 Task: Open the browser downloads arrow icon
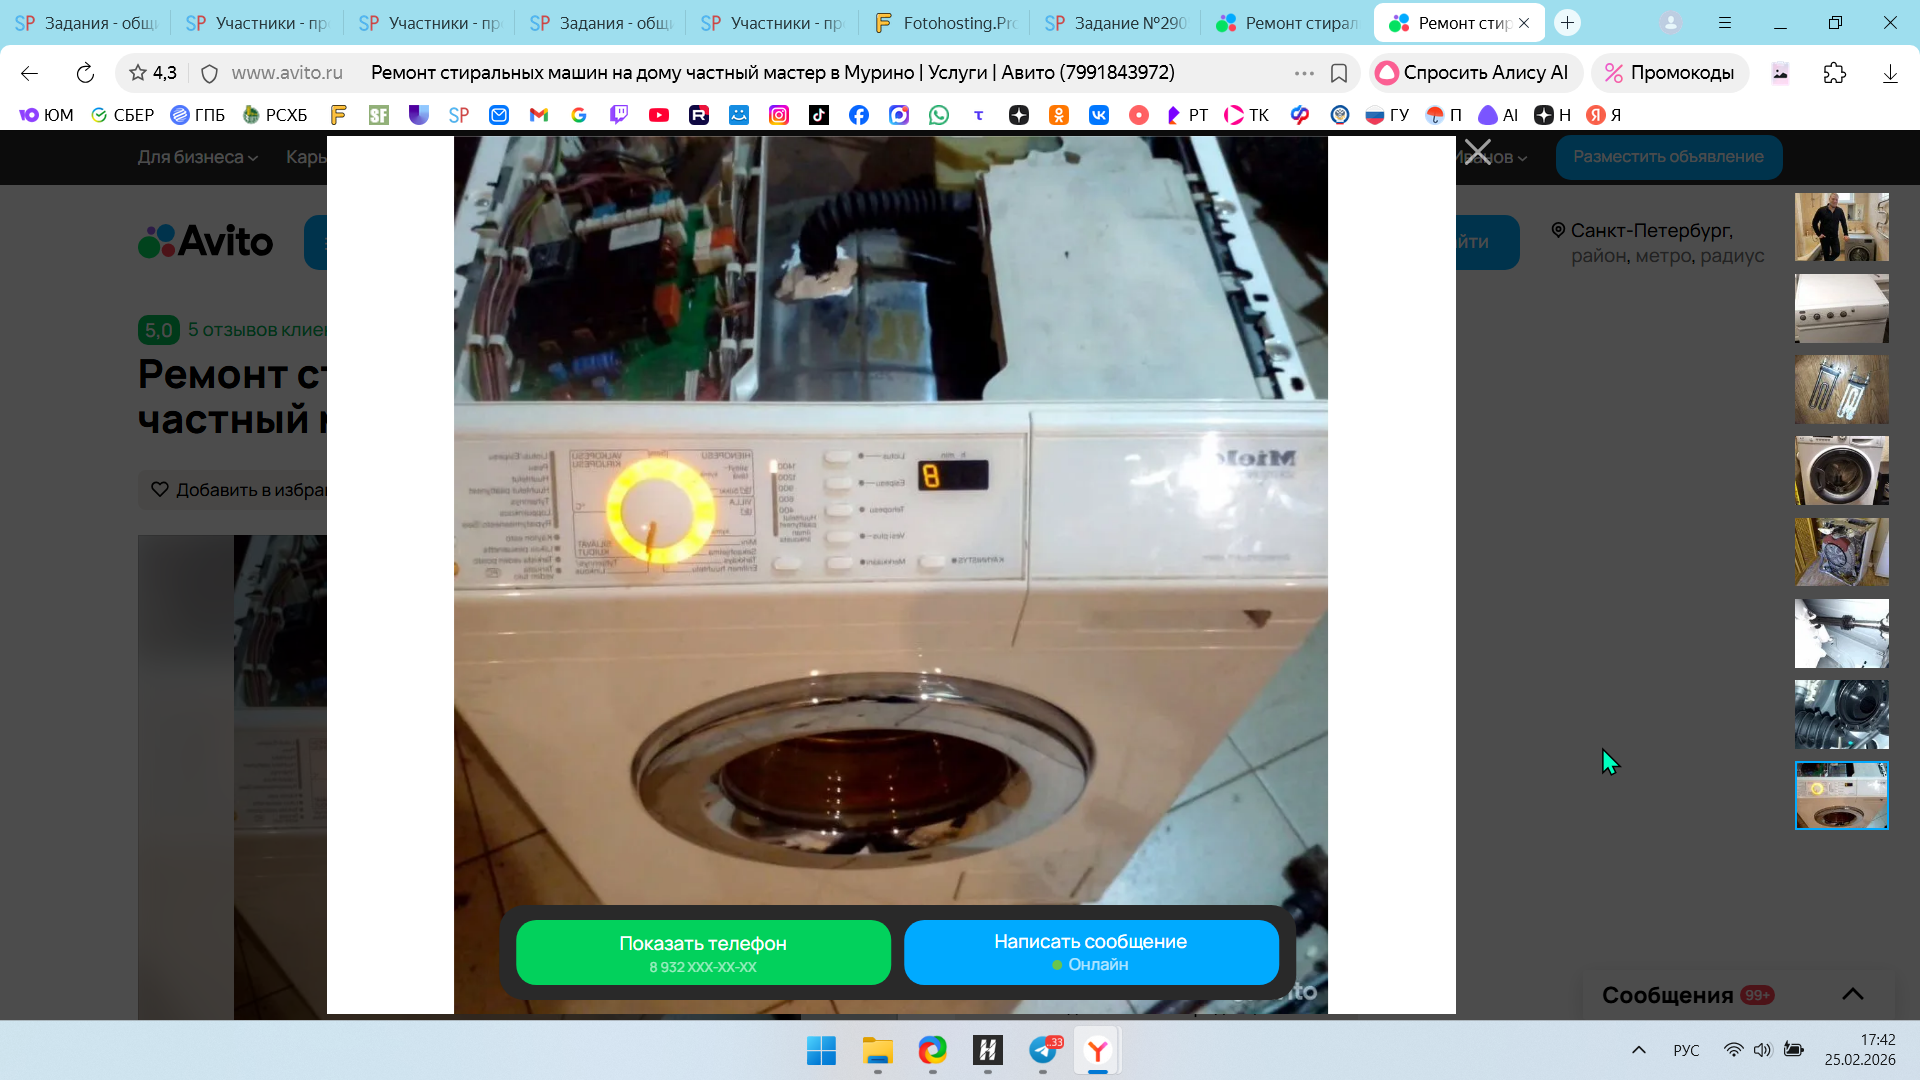1890,73
